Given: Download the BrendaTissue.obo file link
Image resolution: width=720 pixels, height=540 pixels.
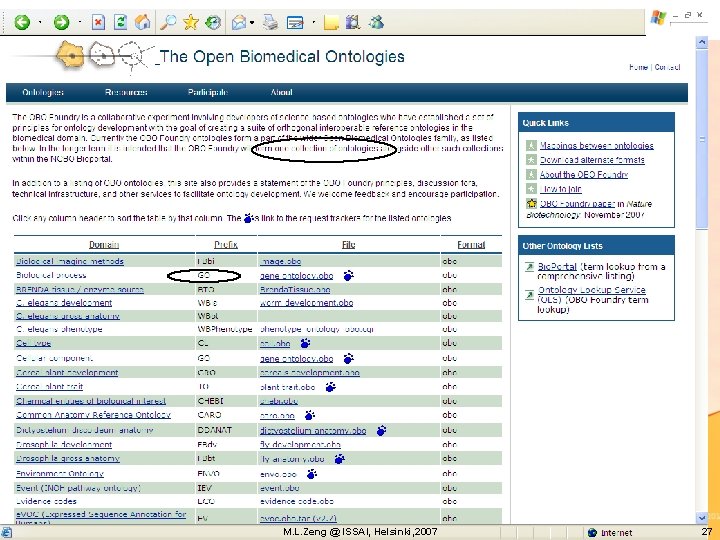Looking at the screenshot, I should [295, 290].
